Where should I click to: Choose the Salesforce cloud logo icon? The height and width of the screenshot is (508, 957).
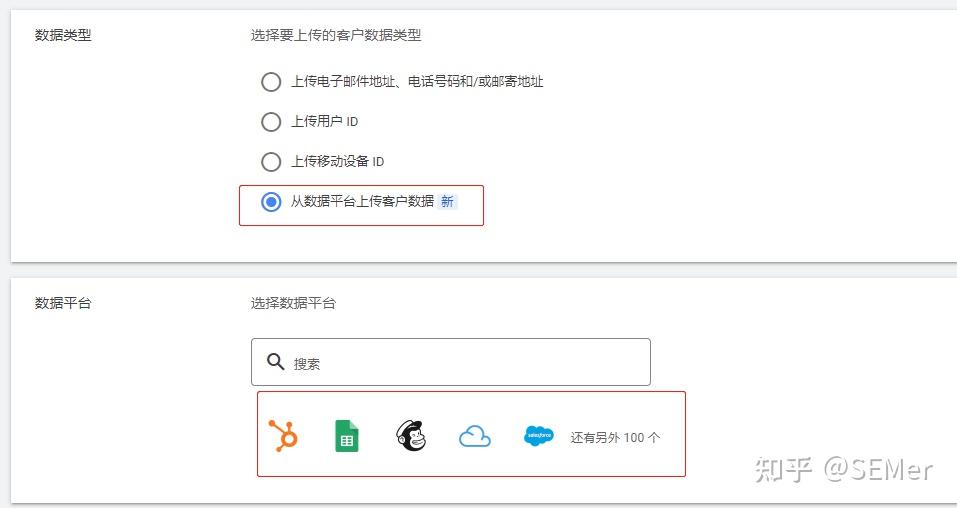tap(538, 436)
